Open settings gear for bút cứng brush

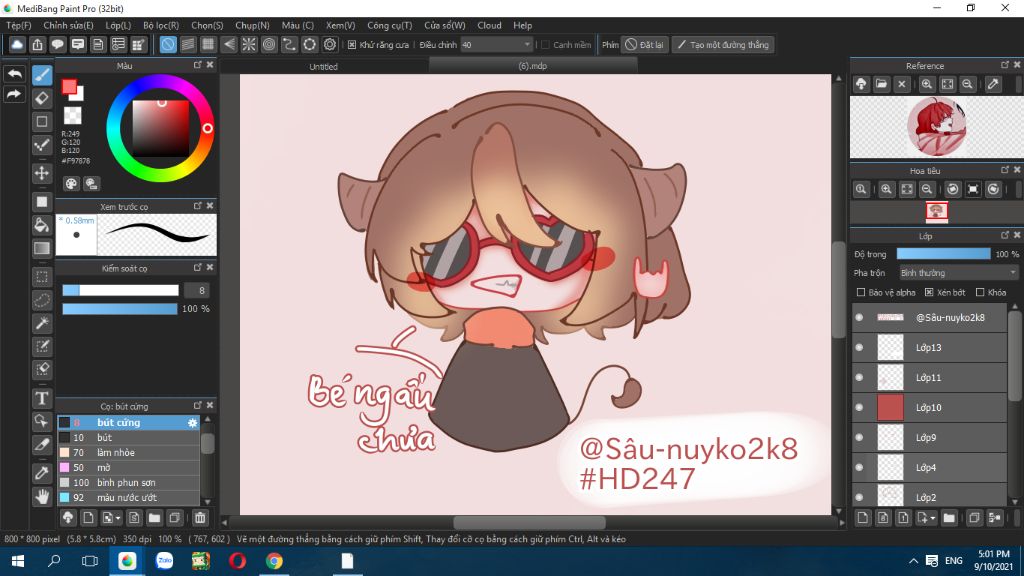coord(192,423)
